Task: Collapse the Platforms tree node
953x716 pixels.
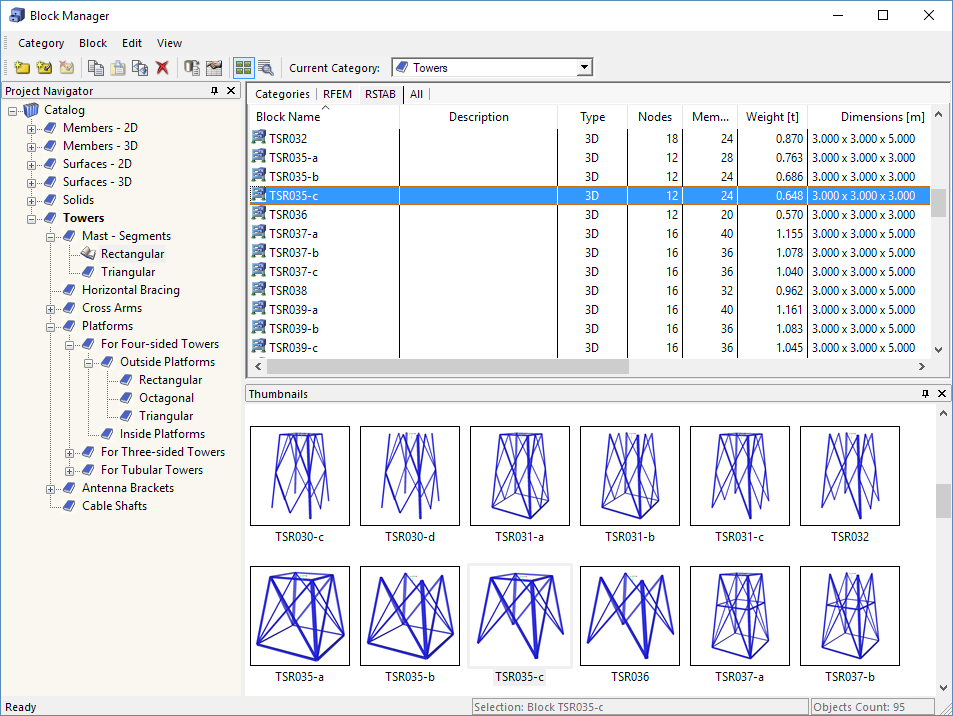Action: pyautogui.click(x=51, y=326)
